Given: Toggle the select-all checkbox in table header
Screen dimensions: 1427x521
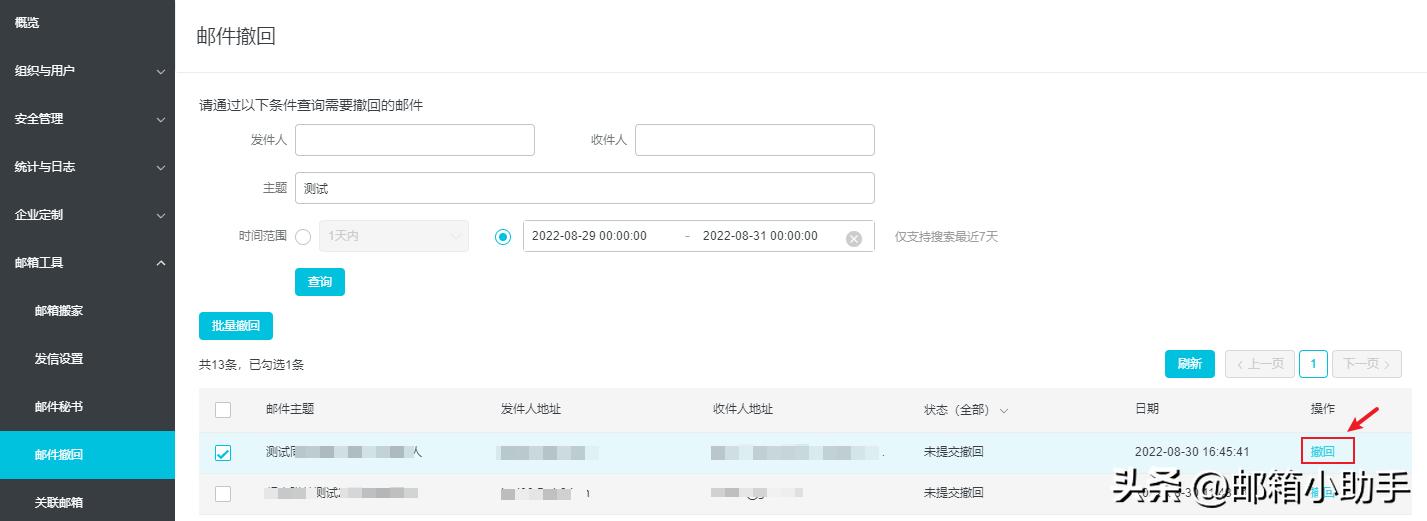Looking at the screenshot, I should (223, 410).
